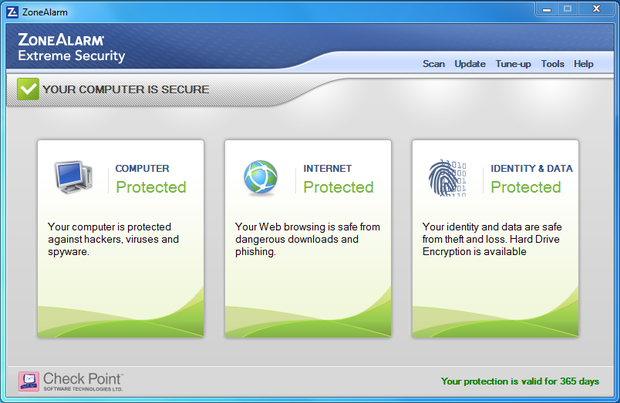Viewport: 620px width, 403px height.
Task: Click the fingerprint identity icon
Action: click(x=448, y=178)
